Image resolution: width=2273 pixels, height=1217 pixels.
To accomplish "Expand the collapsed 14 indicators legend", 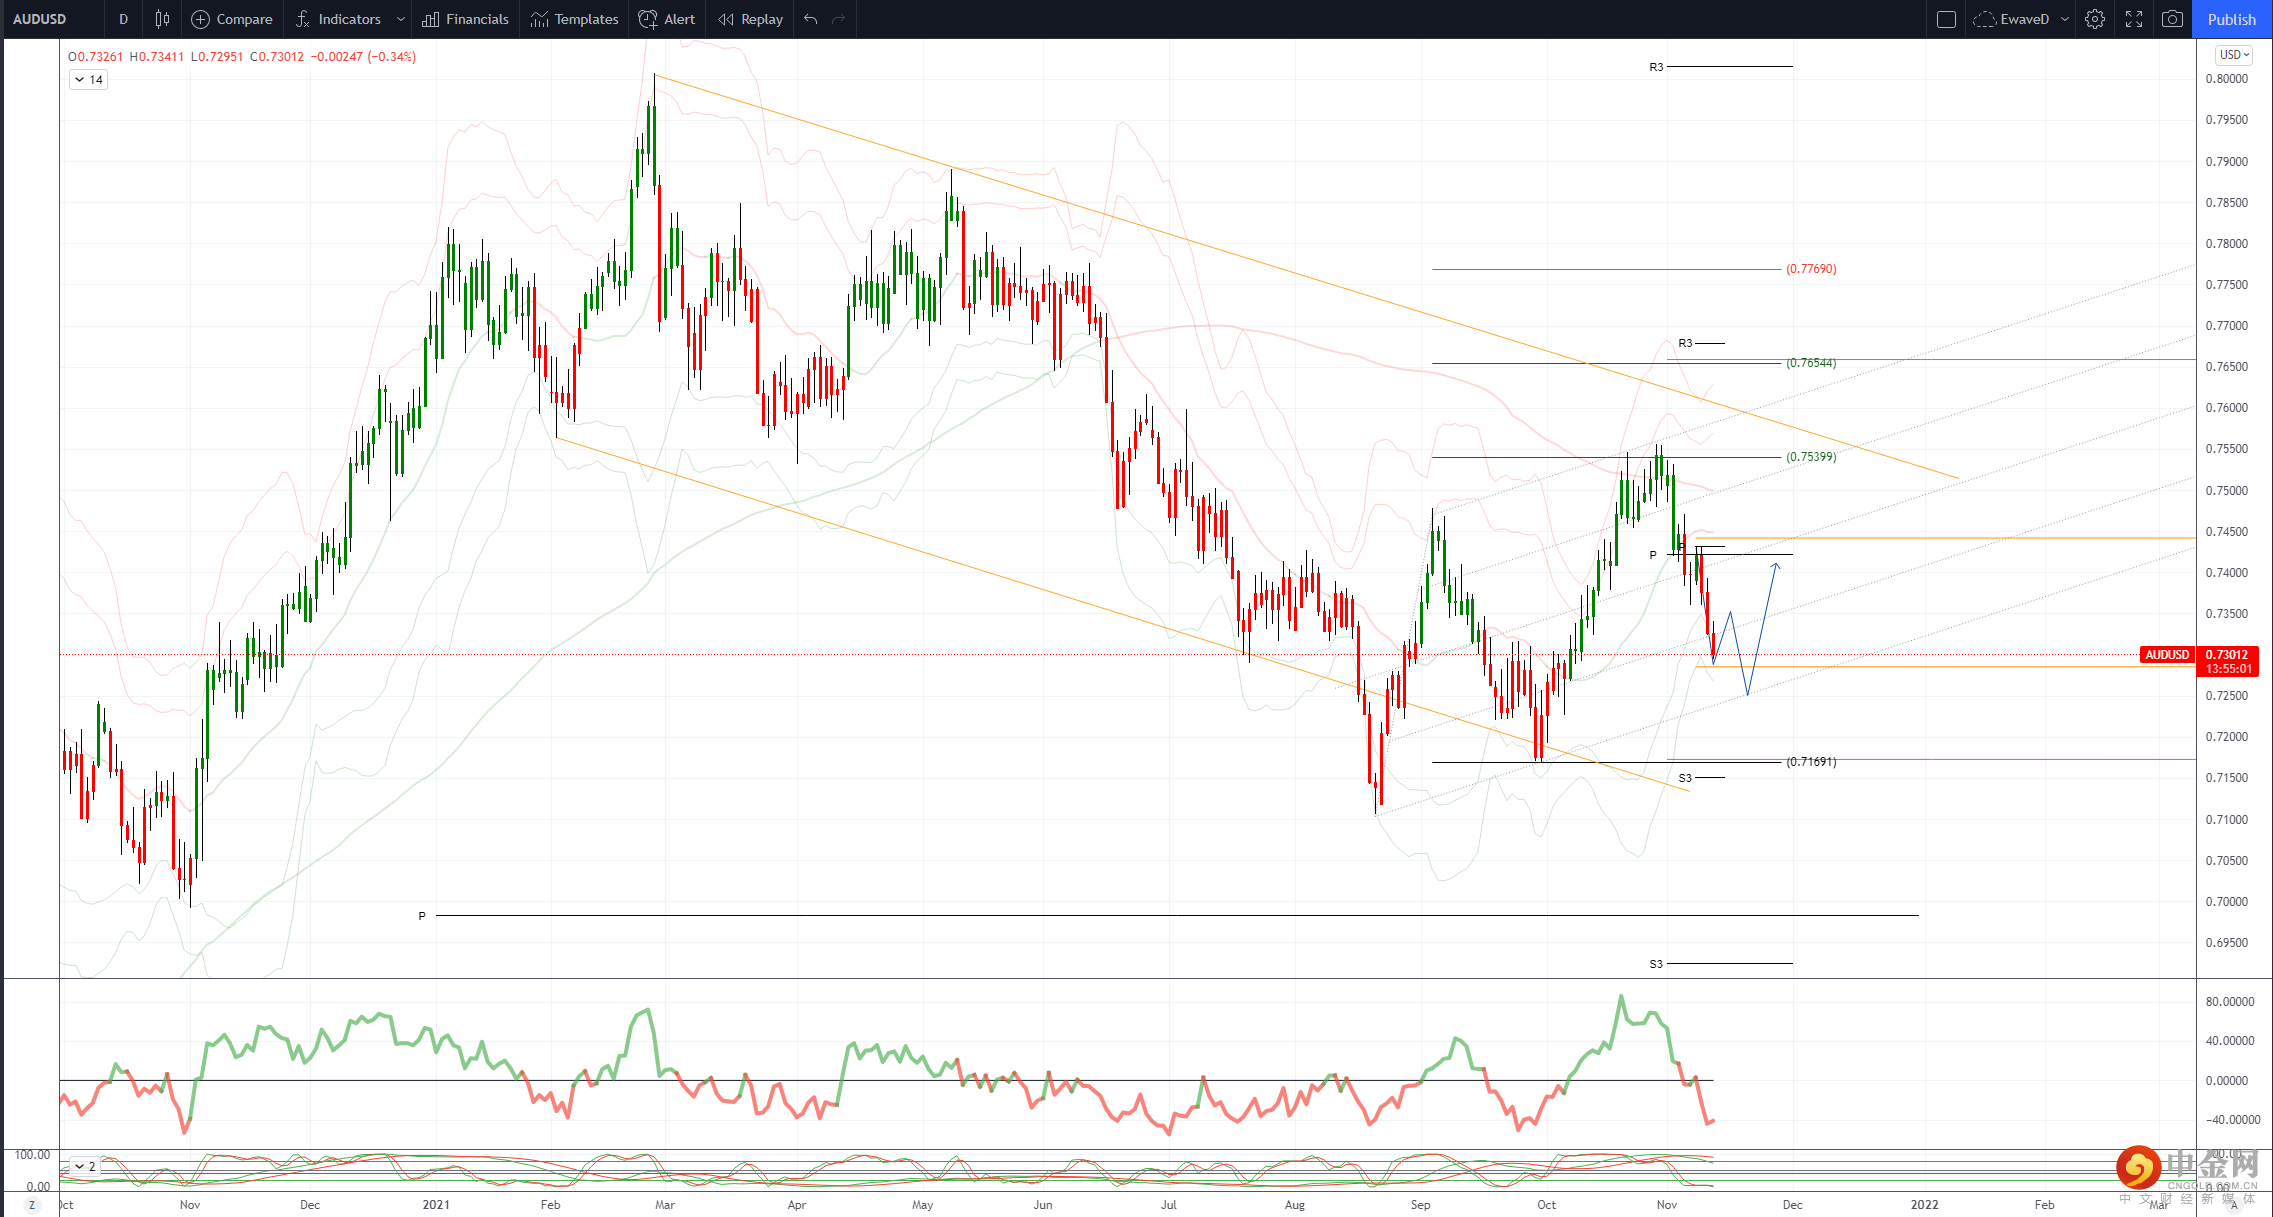I will point(88,80).
